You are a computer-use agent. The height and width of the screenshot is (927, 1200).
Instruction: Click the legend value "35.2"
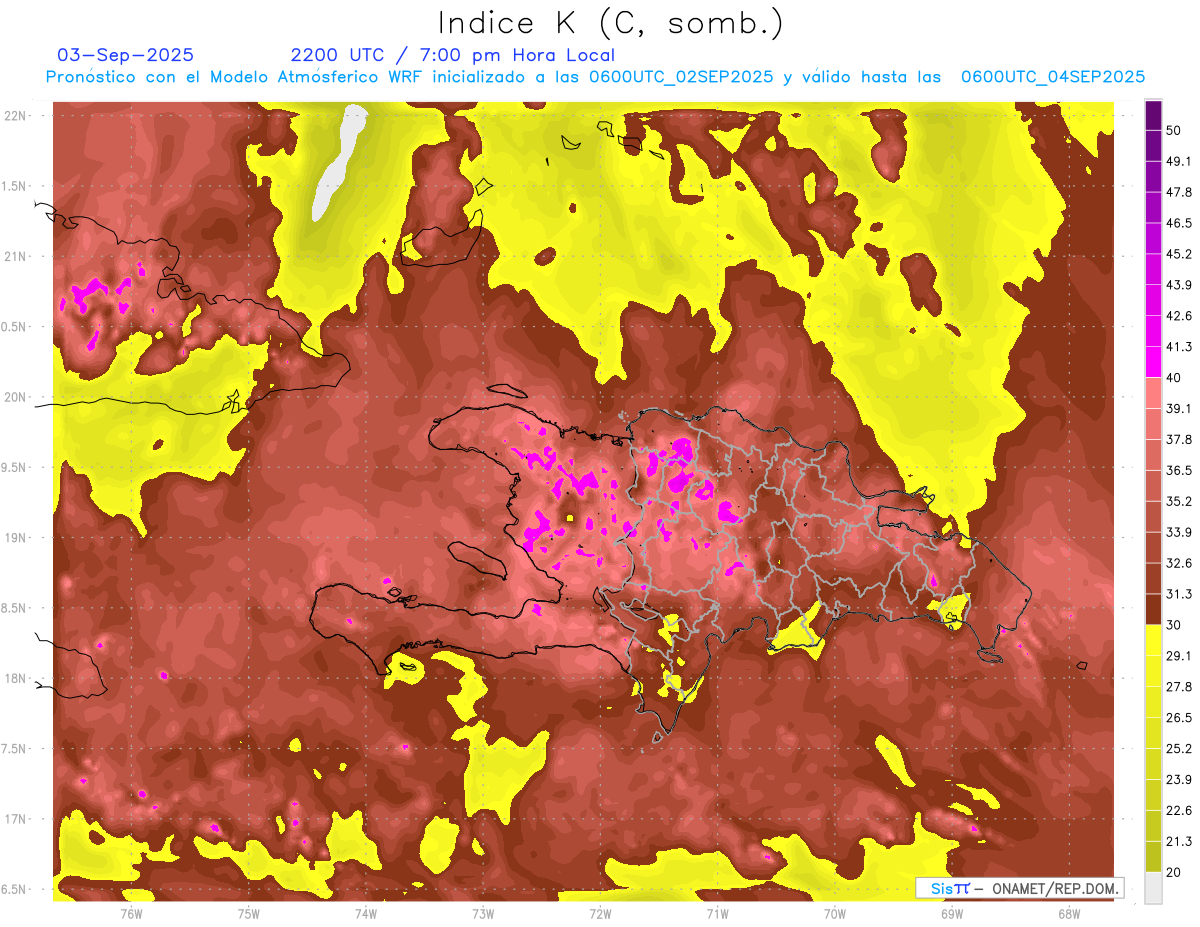[1178, 501]
